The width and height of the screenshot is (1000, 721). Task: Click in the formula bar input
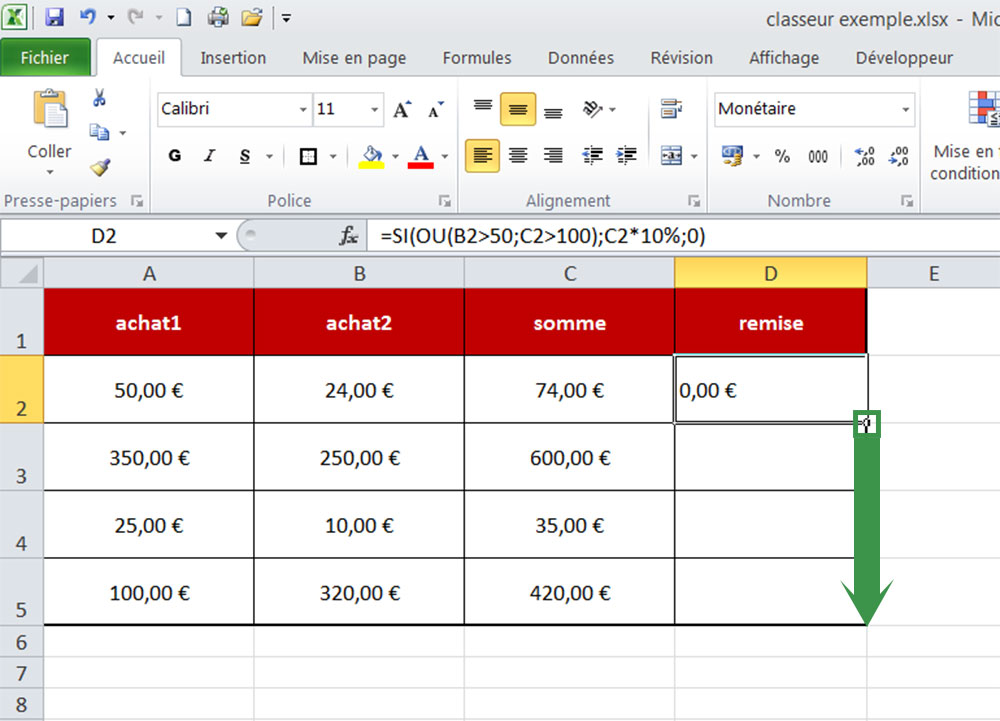pos(684,236)
